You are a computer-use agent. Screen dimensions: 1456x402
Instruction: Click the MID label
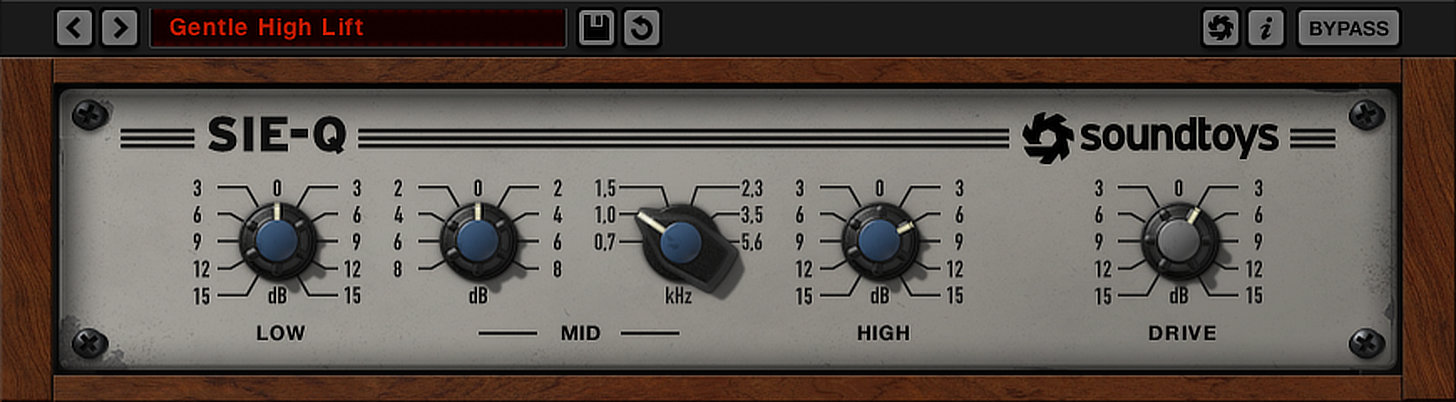pyautogui.click(x=580, y=333)
